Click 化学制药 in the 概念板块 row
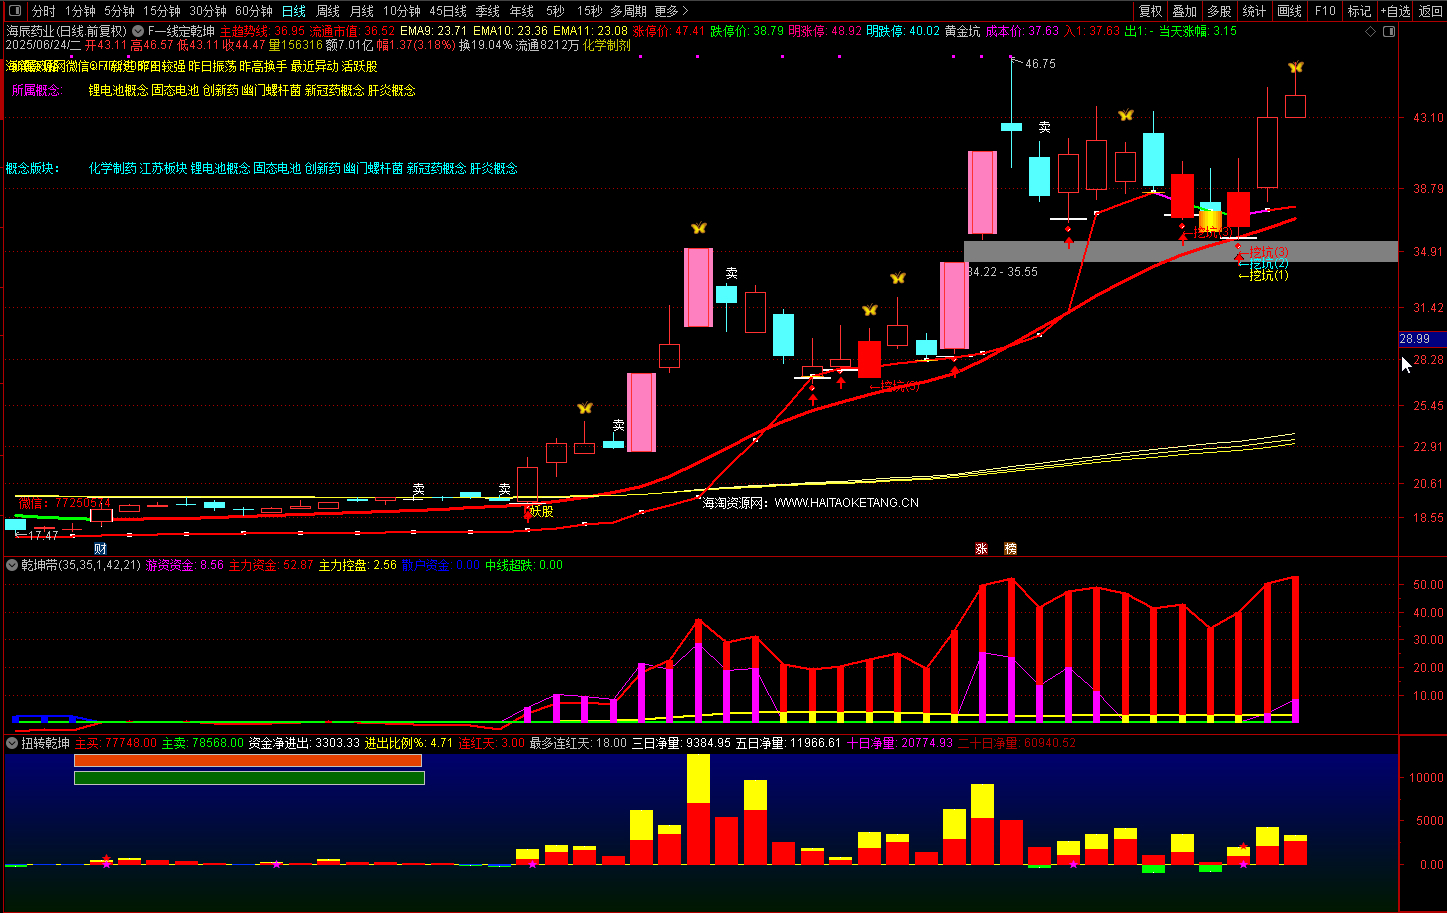1447x913 pixels. pyautogui.click(x=112, y=168)
